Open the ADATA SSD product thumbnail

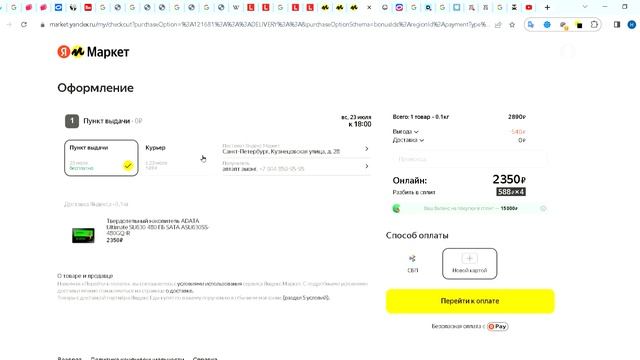[83, 235]
